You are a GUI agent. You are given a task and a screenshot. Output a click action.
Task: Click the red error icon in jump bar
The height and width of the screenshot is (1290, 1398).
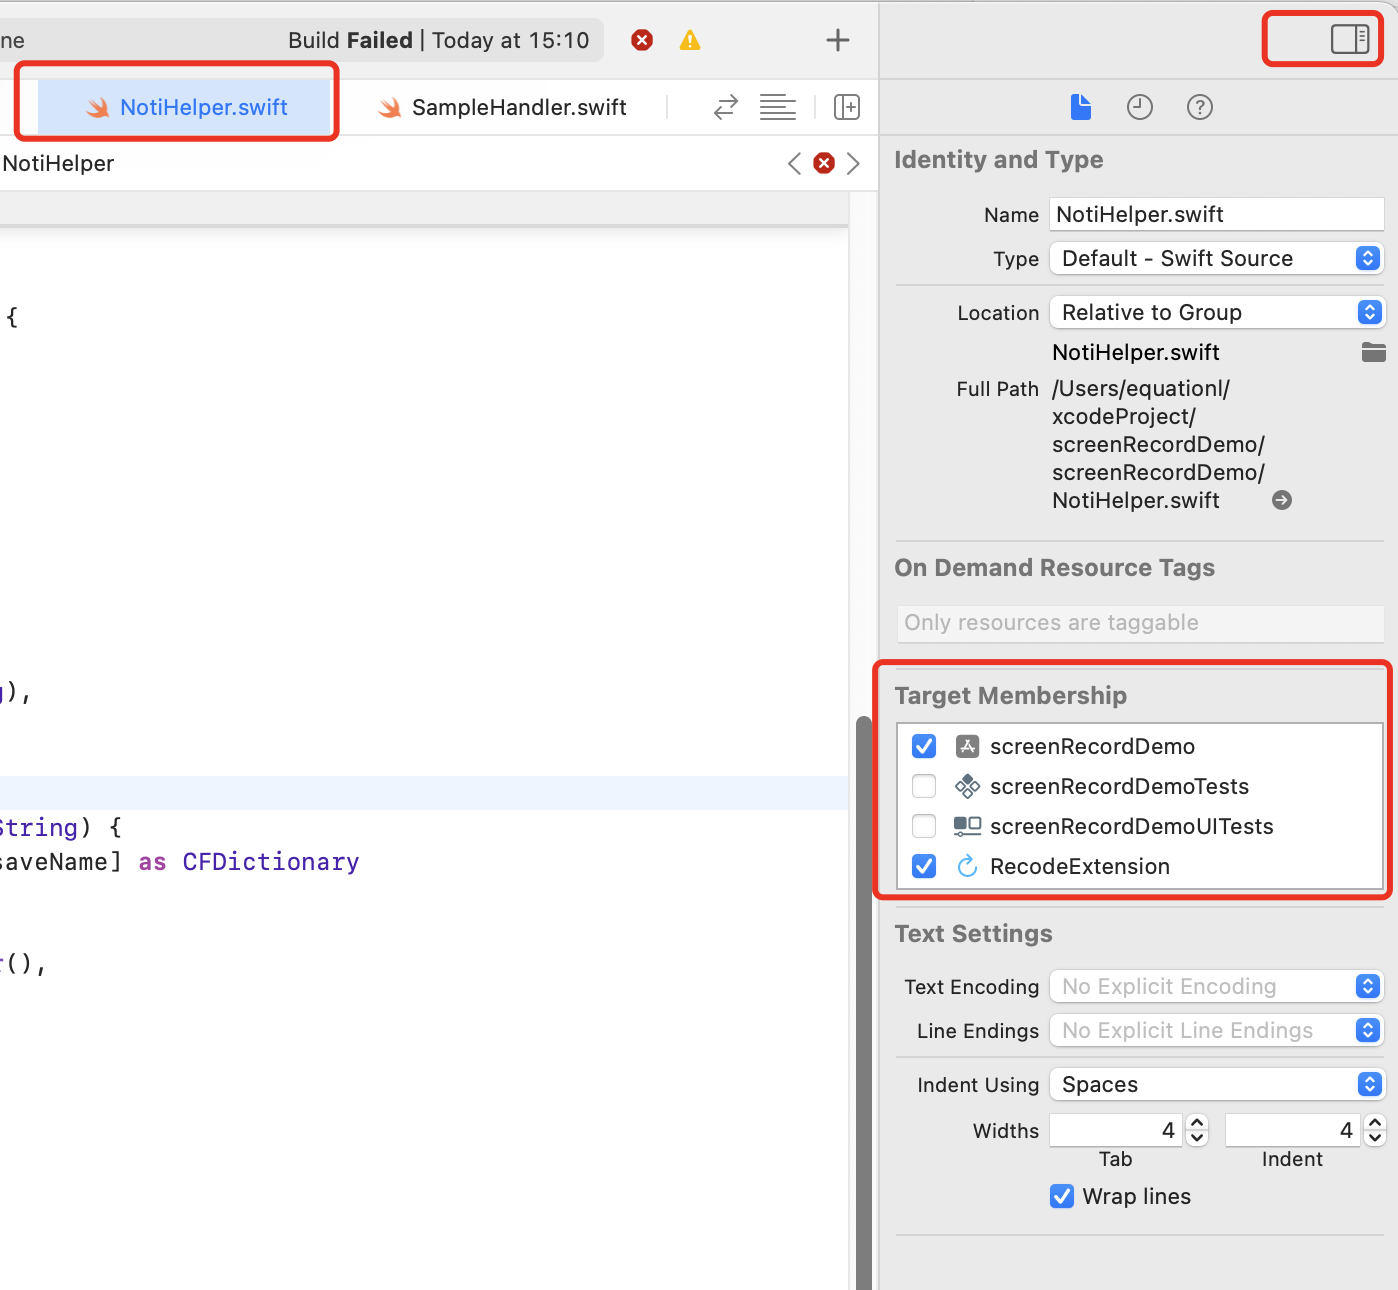point(824,163)
